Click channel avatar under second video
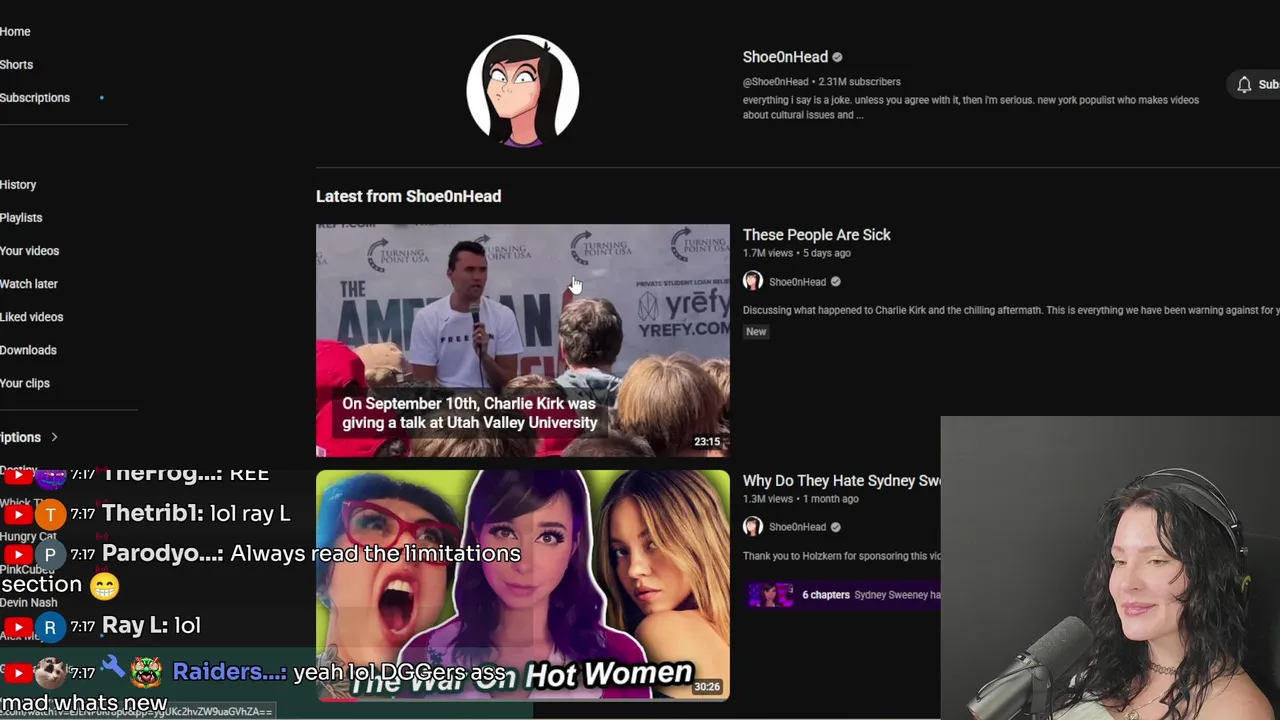The image size is (1280, 720). click(752, 527)
